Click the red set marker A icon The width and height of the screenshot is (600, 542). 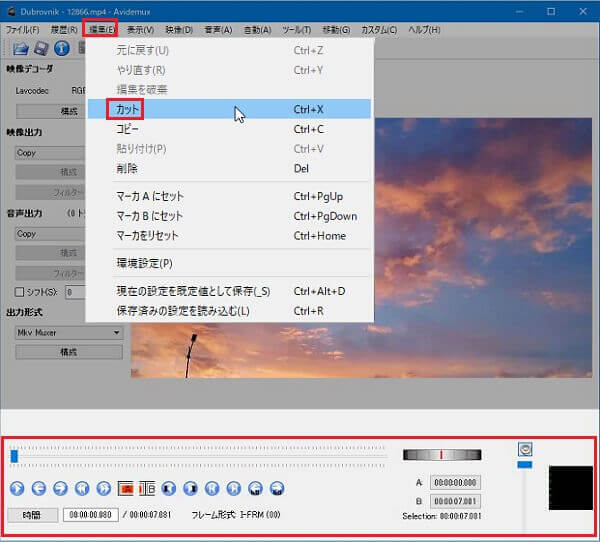126,488
